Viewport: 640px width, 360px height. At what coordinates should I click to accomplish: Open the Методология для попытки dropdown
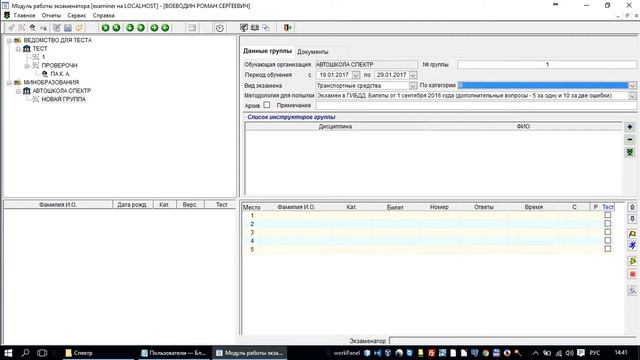[x=632, y=96]
